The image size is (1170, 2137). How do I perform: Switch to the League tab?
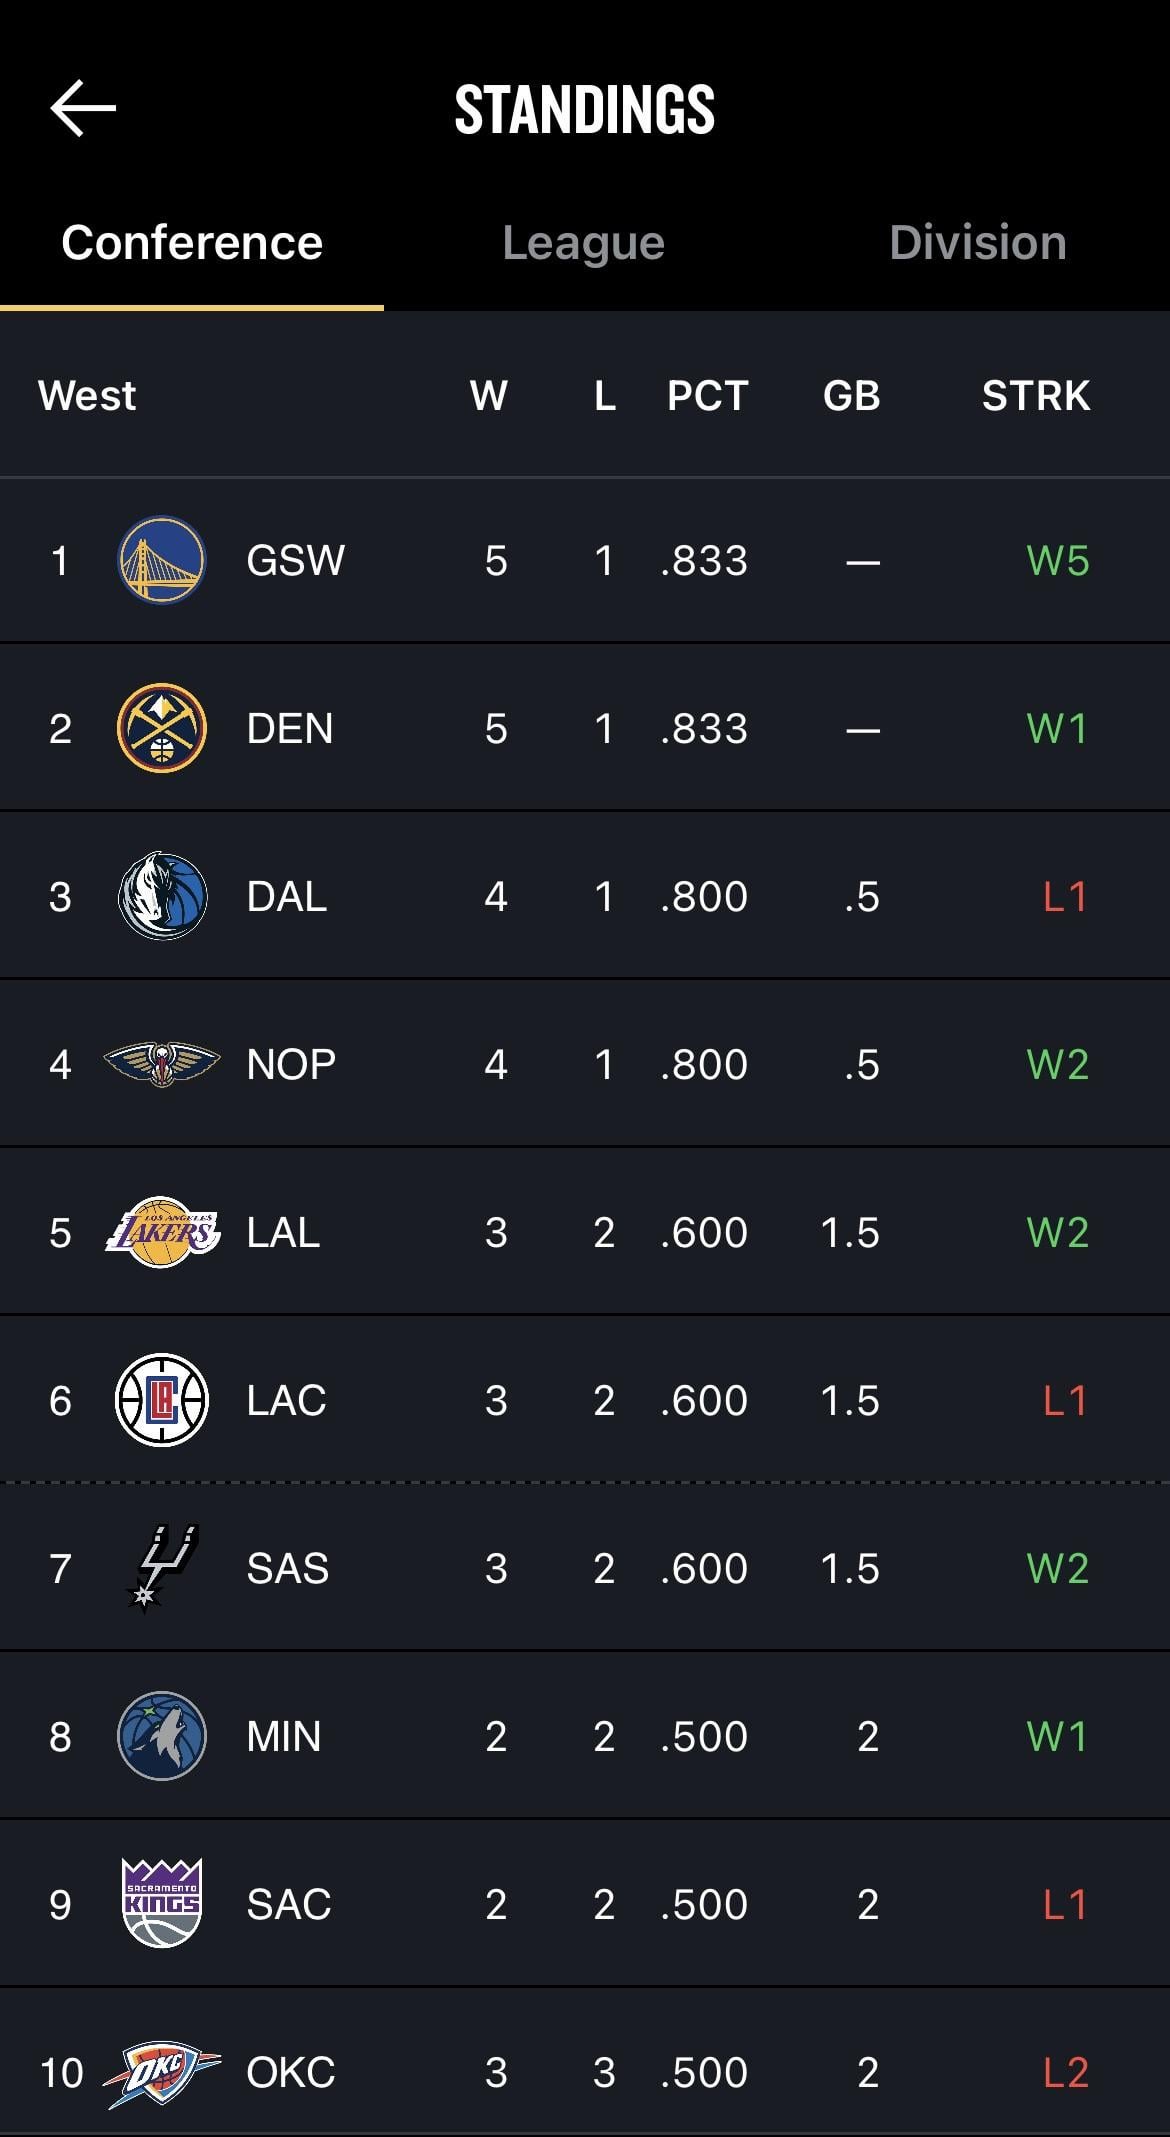tap(583, 243)
